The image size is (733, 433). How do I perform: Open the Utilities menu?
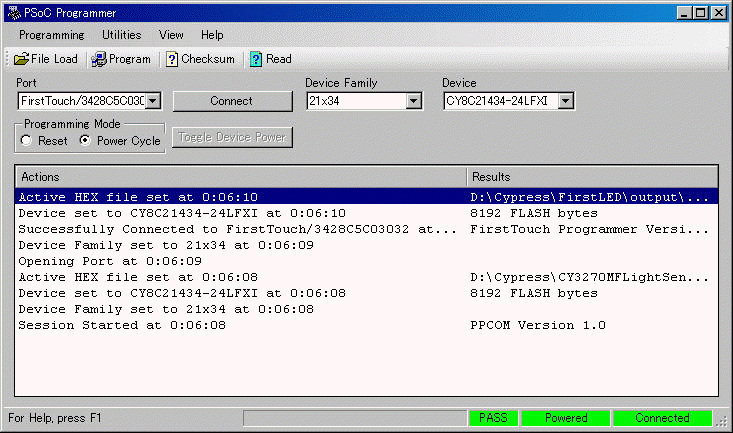click(122, 35)
